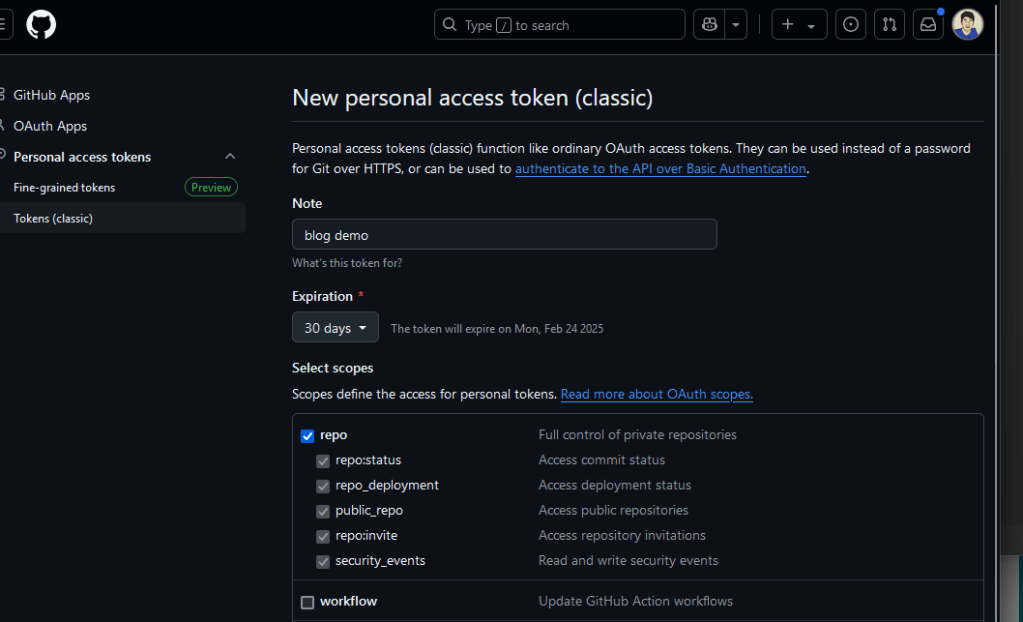The width and height of the screenshot is (1023, 622).
Task: Uncheck the repo scope checkbox
Action: coord(307,435)
